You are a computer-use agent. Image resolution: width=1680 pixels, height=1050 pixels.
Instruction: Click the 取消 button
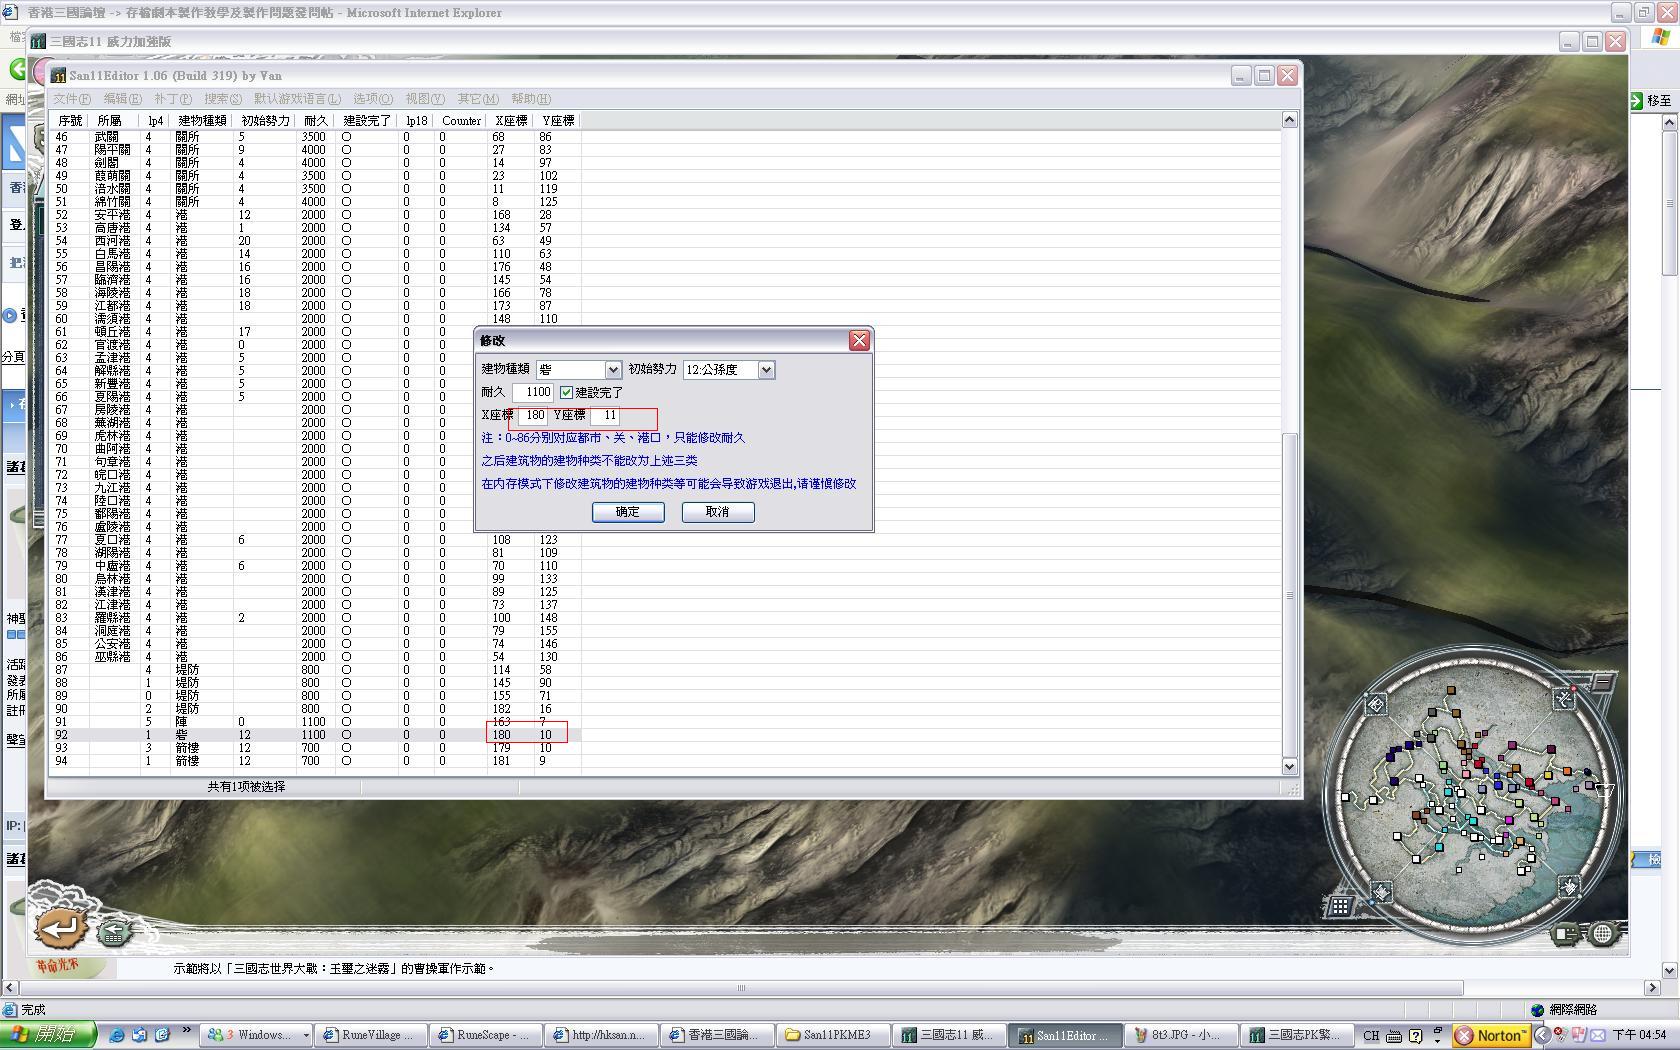tap(718, 512)
